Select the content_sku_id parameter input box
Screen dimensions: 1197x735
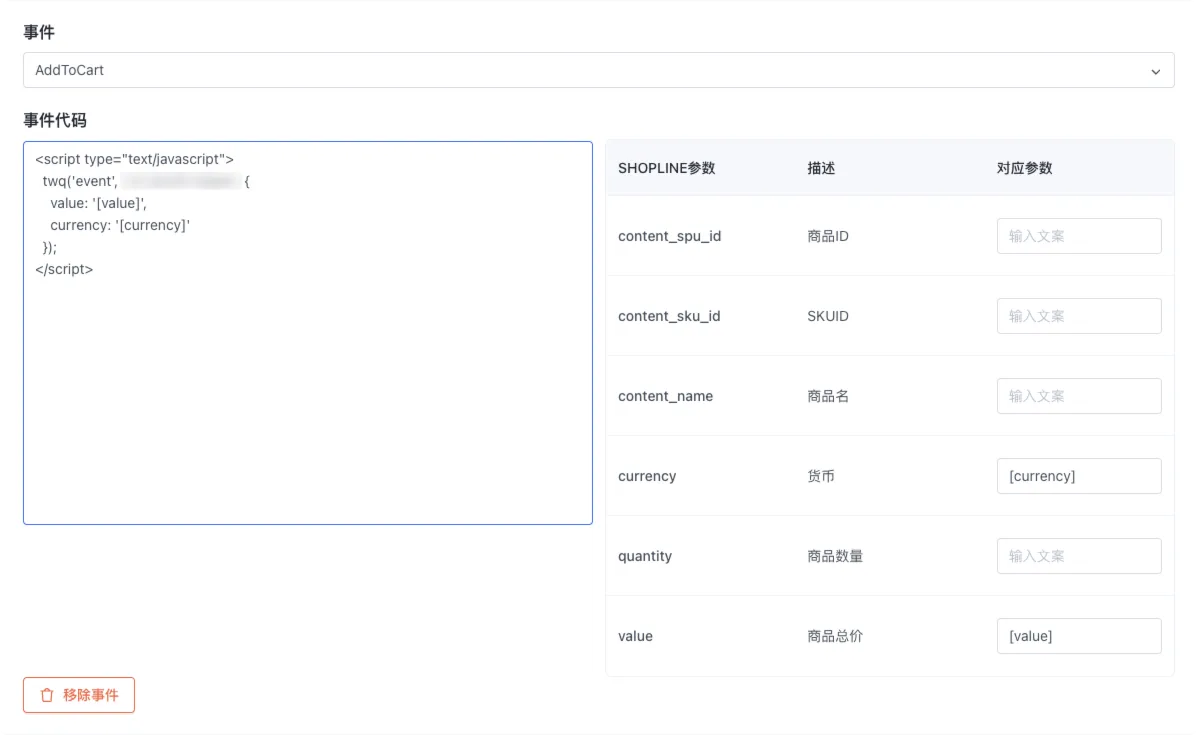coord(1078,316)
